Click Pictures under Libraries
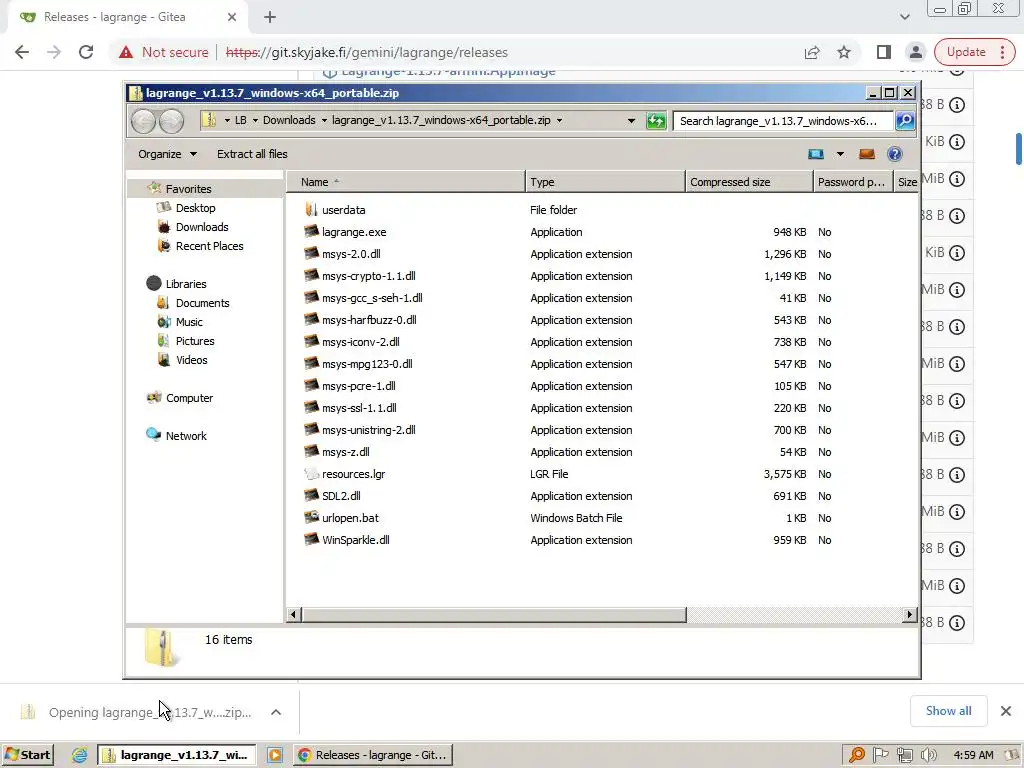Viewport: 1024px width, 768px height. (195, 340)
